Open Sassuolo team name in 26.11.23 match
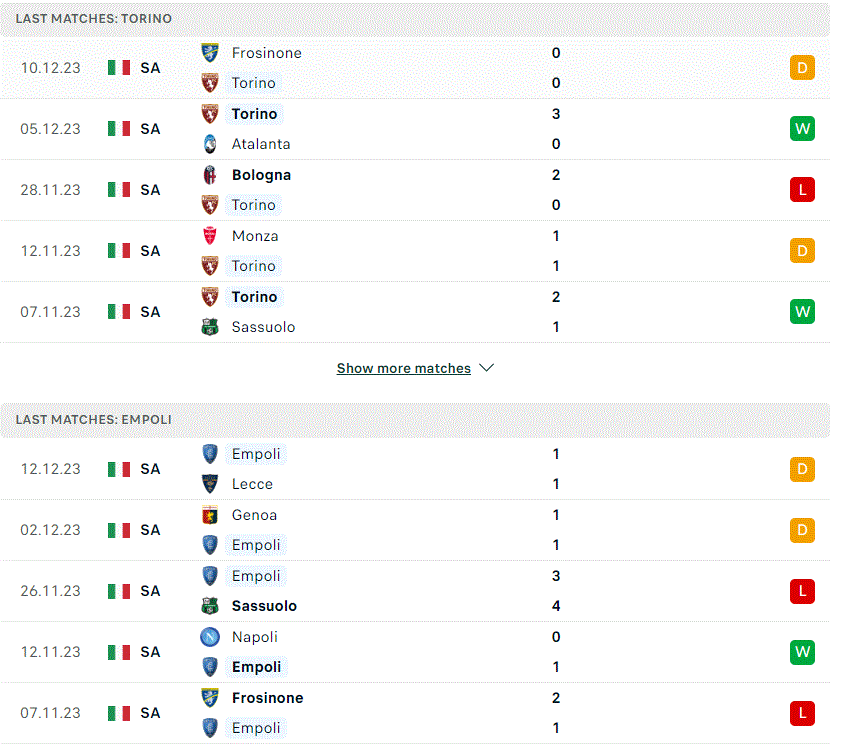The image size is (845, 745). [x=264, y=606]
